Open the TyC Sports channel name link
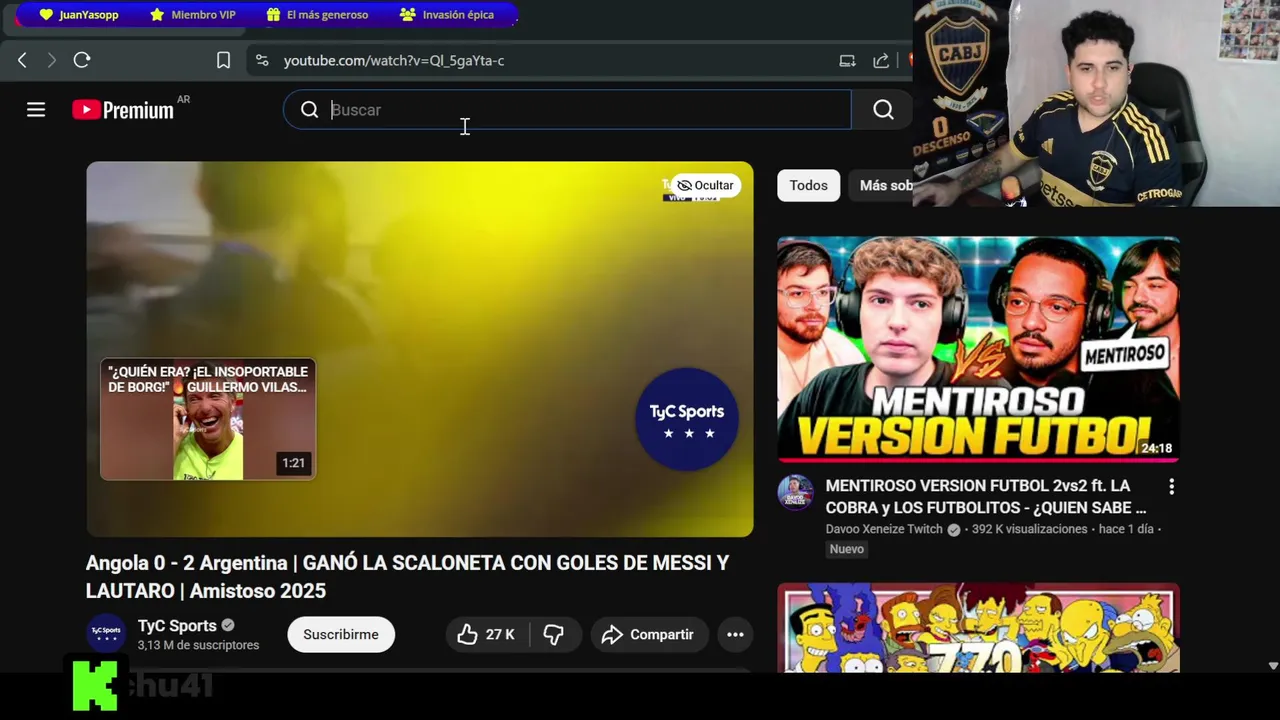 pyautogui.click(x=177, y=626)
